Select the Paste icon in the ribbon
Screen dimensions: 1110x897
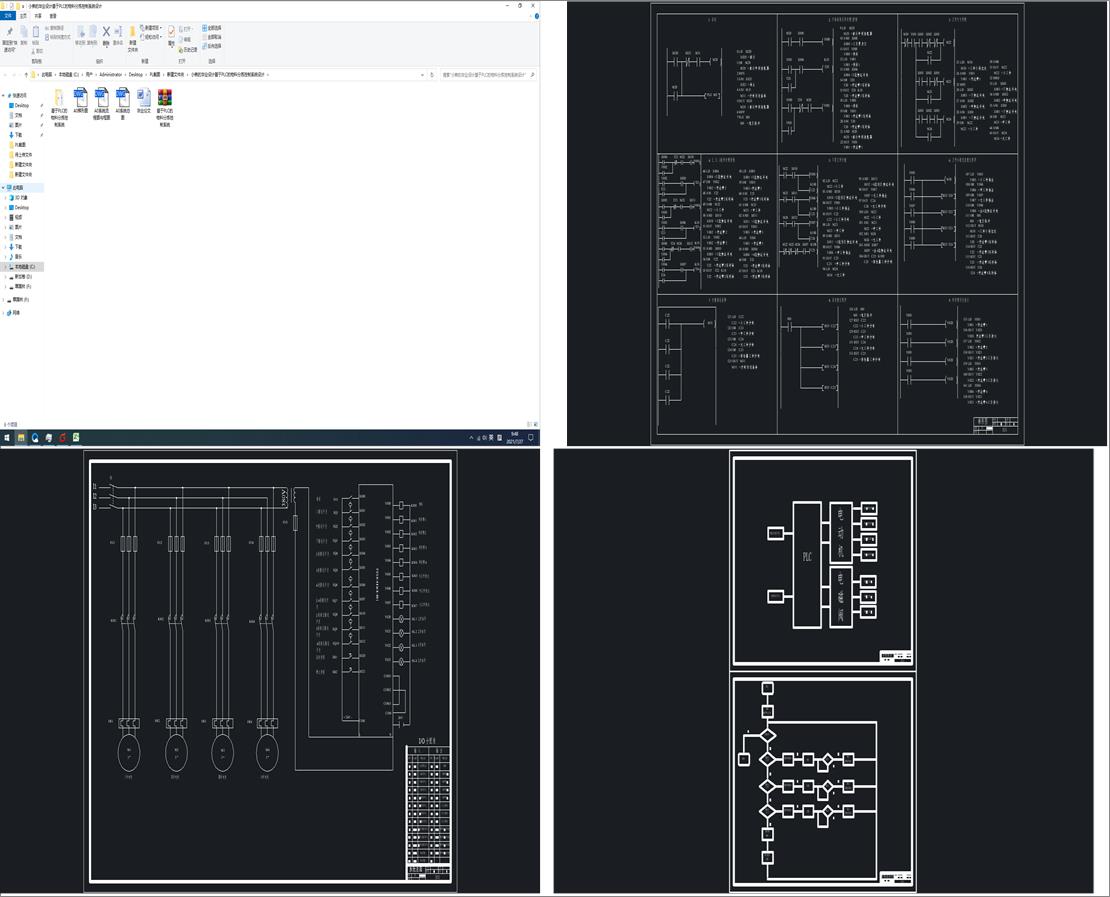(x=36, y=33)
